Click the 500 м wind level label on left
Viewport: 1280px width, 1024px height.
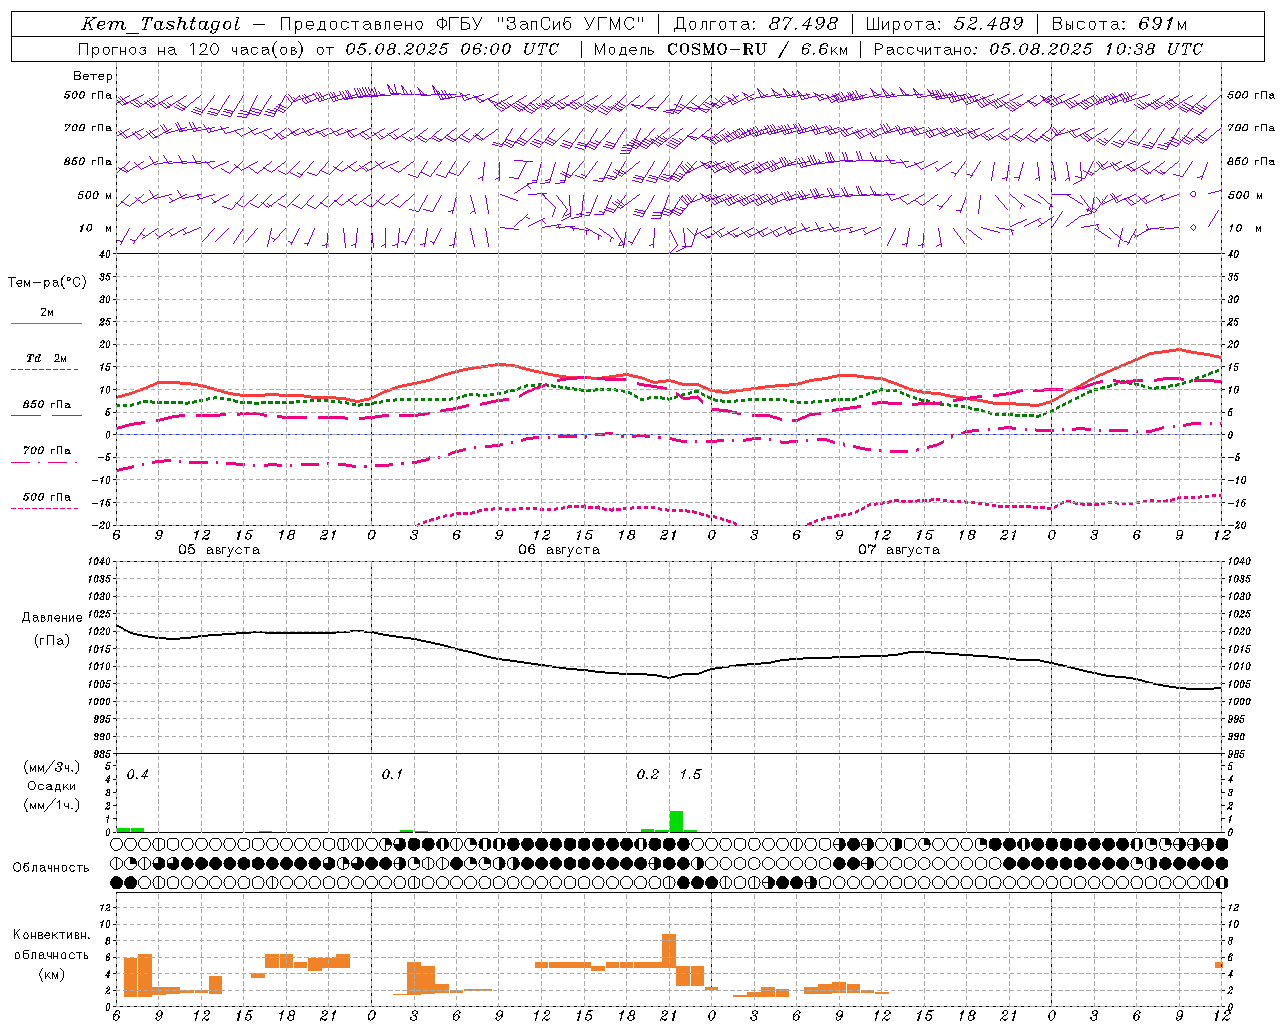95,196
